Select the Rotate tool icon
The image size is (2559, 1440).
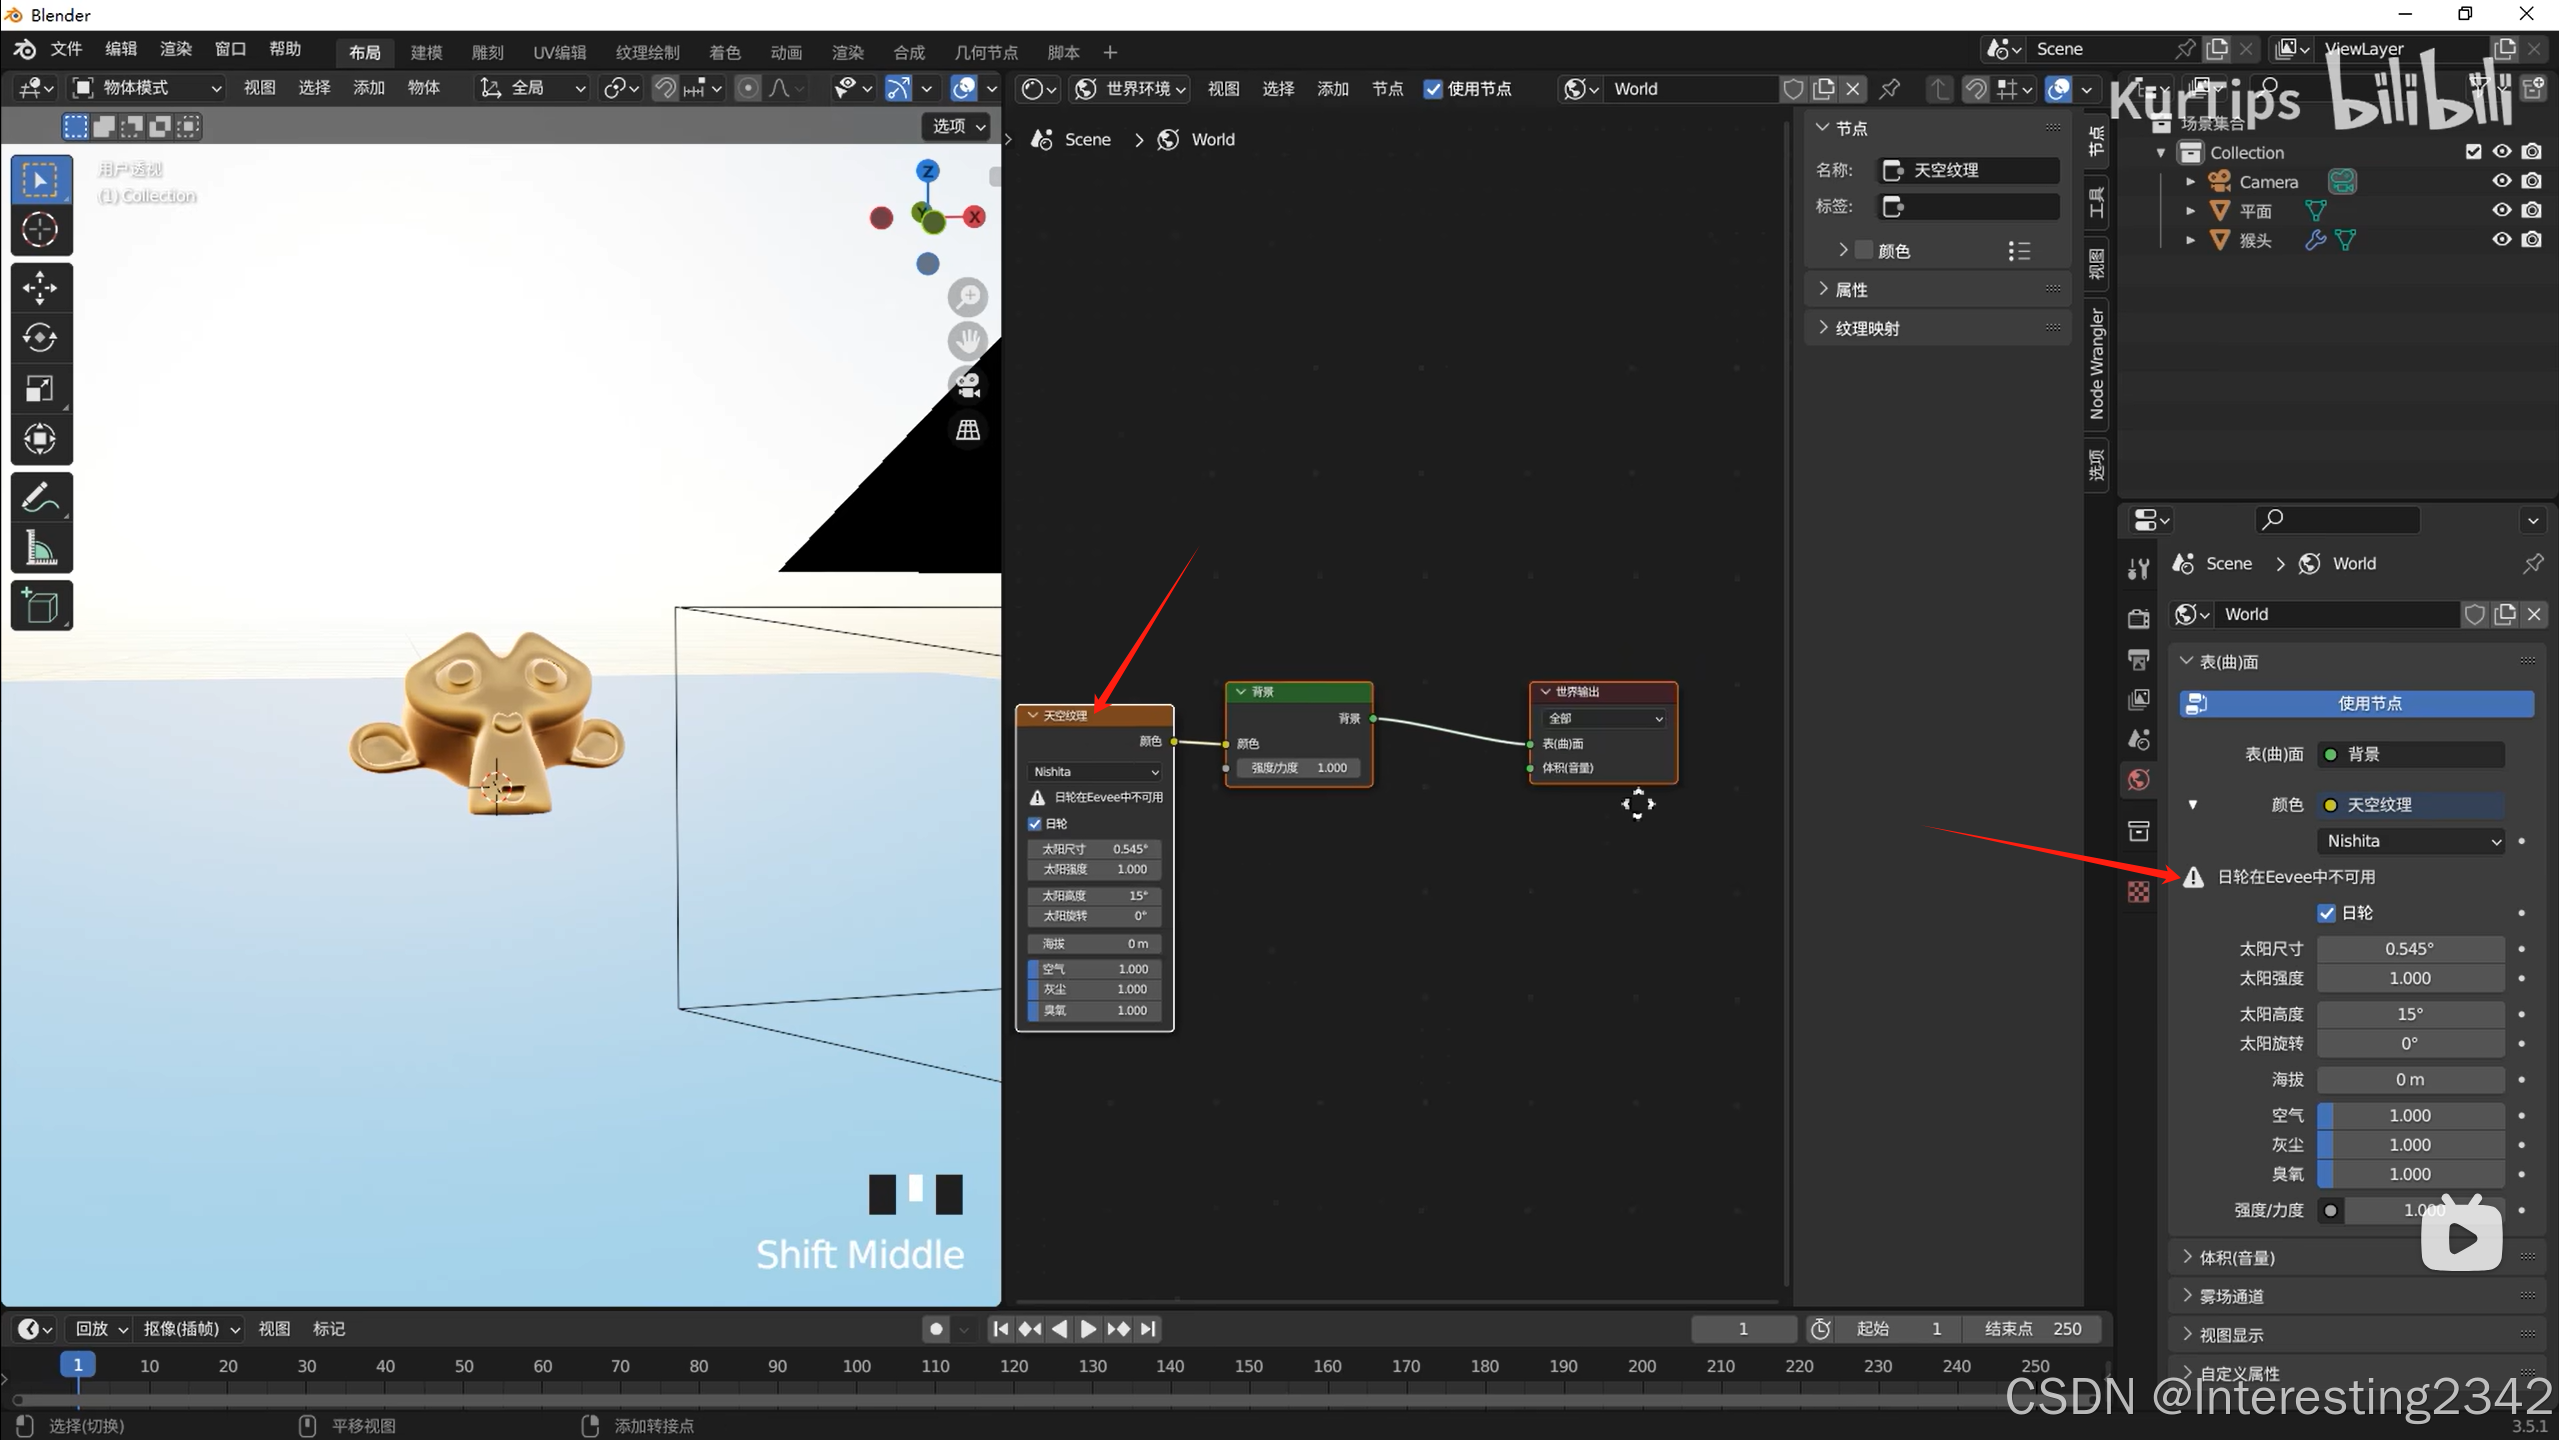40,338
